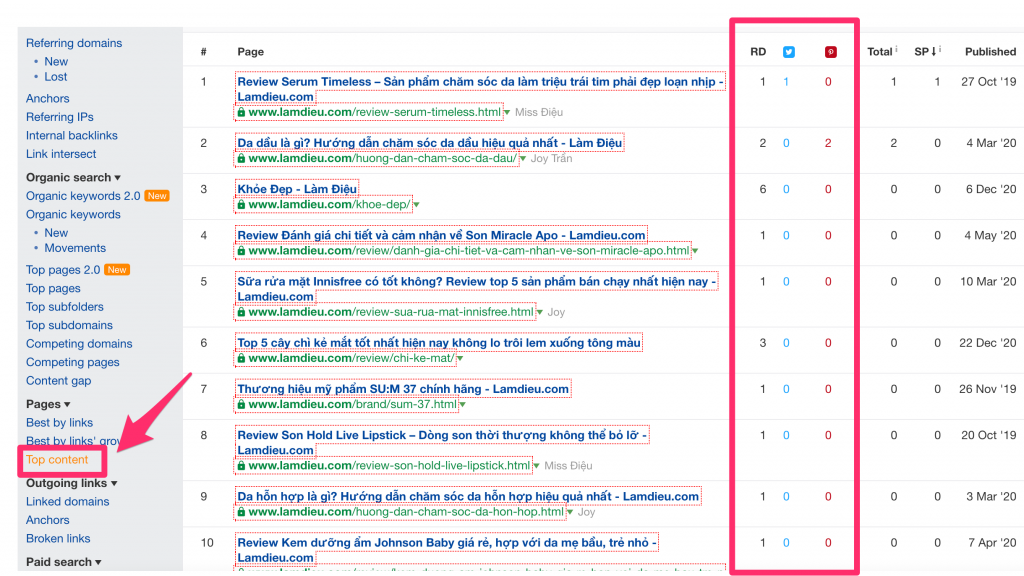Open Top pages report without New badge

(x=53, y=289)
